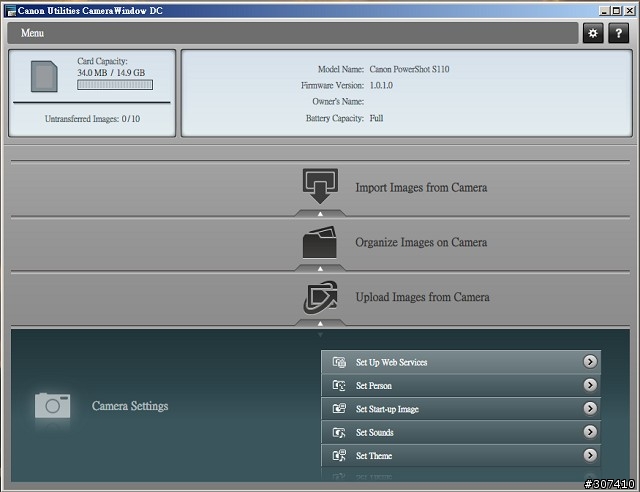The image size is (640, 492).
Task: Maximize the CameraWindow DC window
Action: click(x=617, y=11)
